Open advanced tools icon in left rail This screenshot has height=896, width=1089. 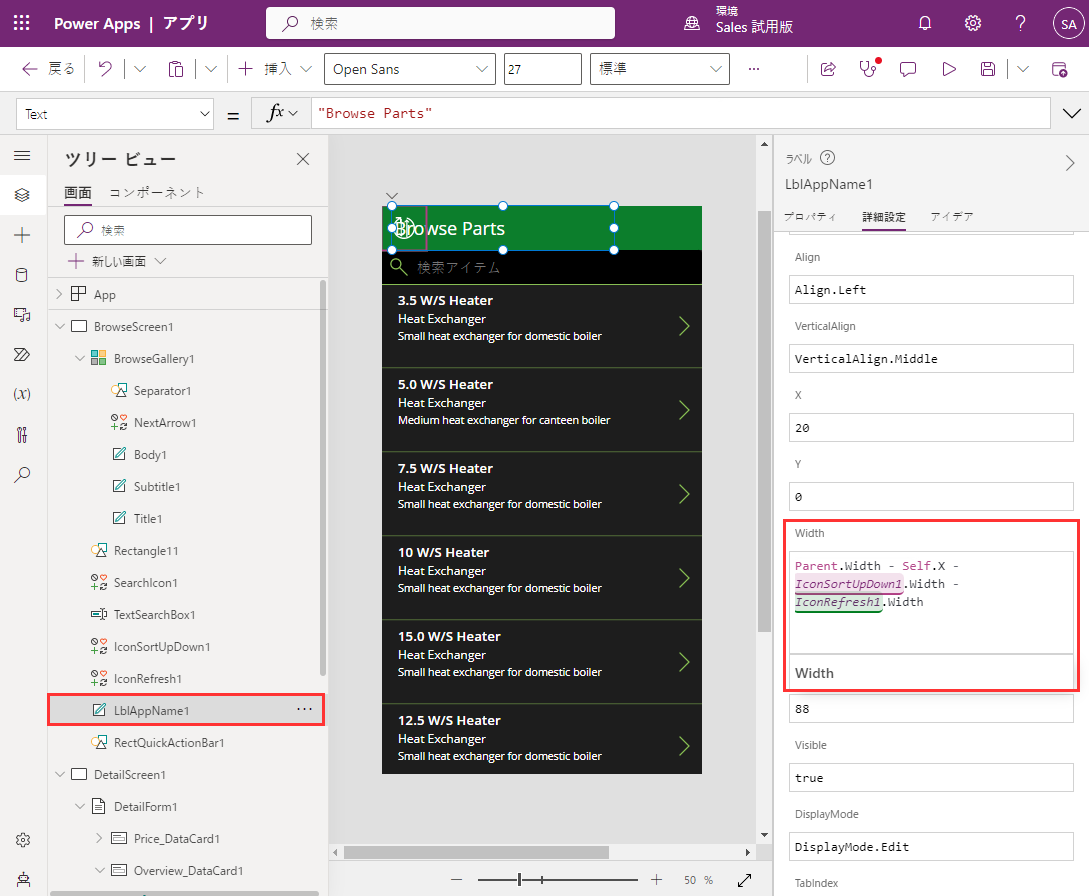pyautogui.click(x=22, y=435)
